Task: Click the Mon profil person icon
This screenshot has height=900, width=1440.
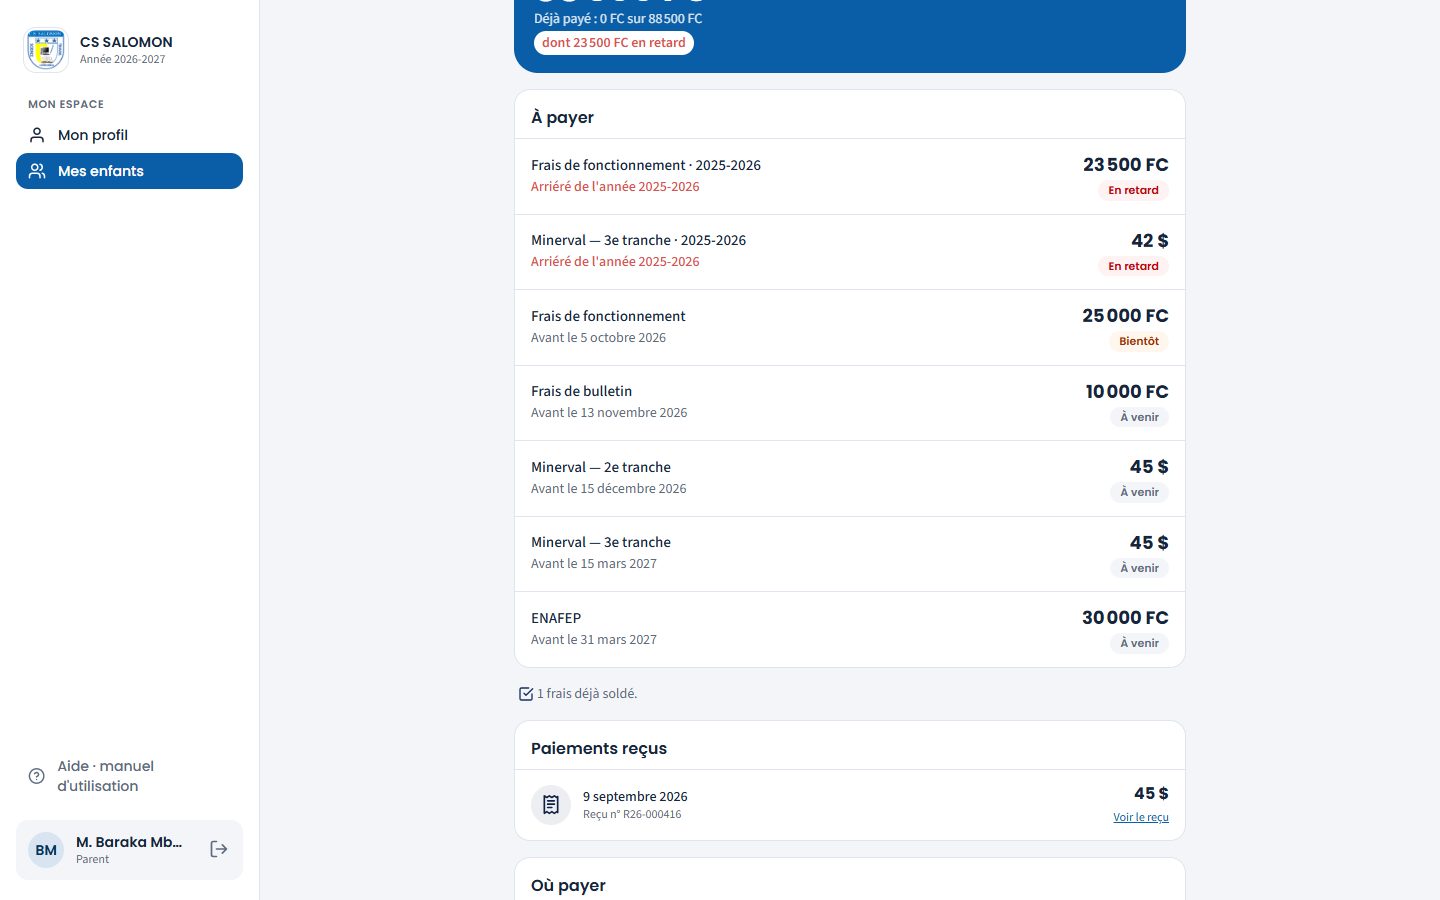Action: tap(37, 135)
